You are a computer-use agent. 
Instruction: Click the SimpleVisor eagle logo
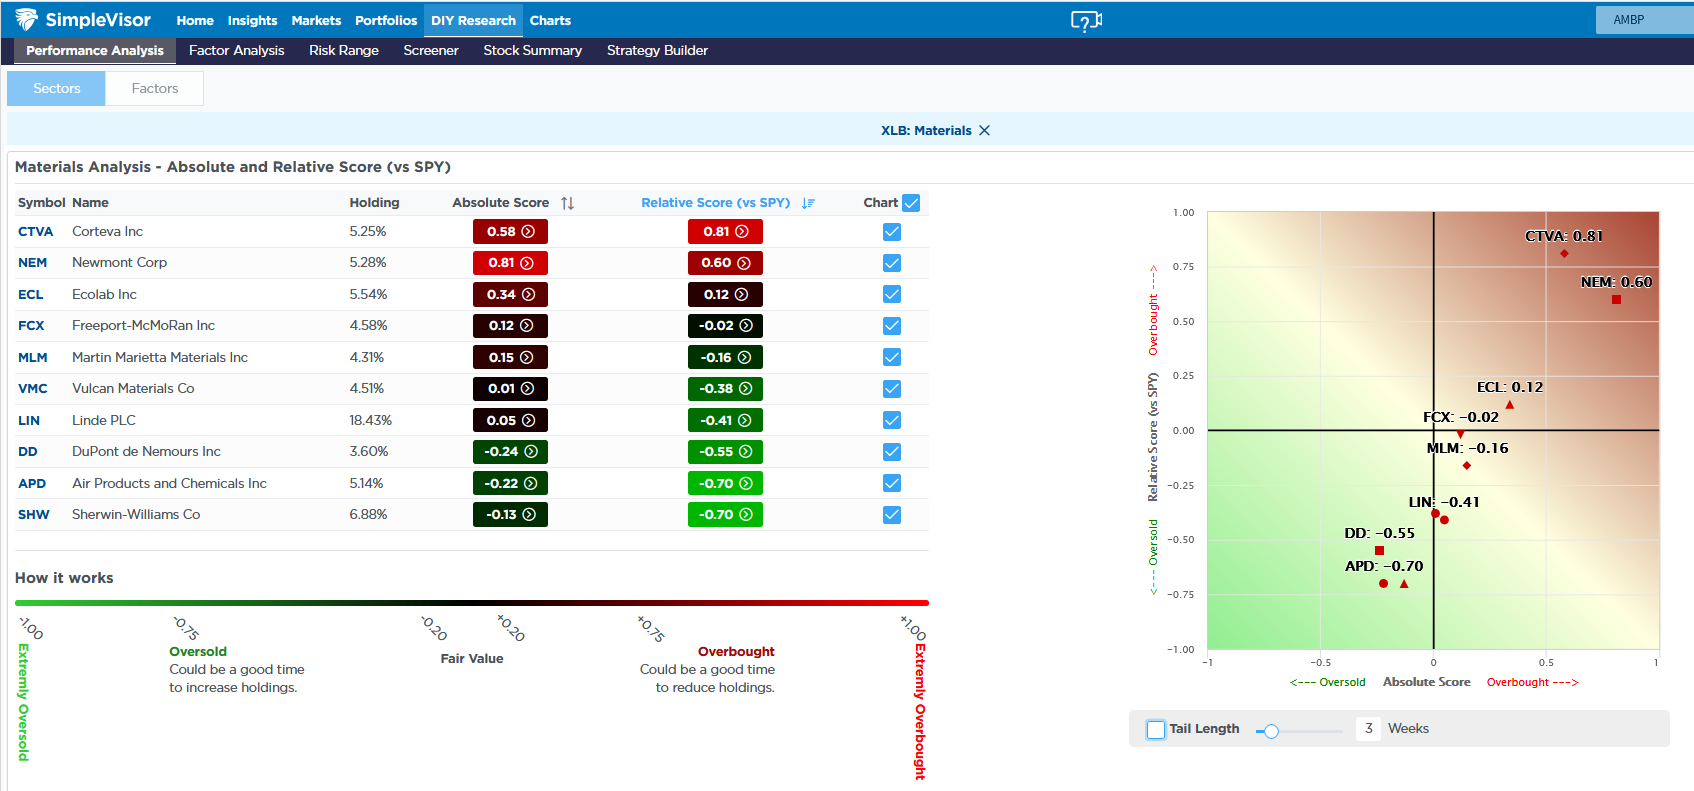click(x=26, y=19)
